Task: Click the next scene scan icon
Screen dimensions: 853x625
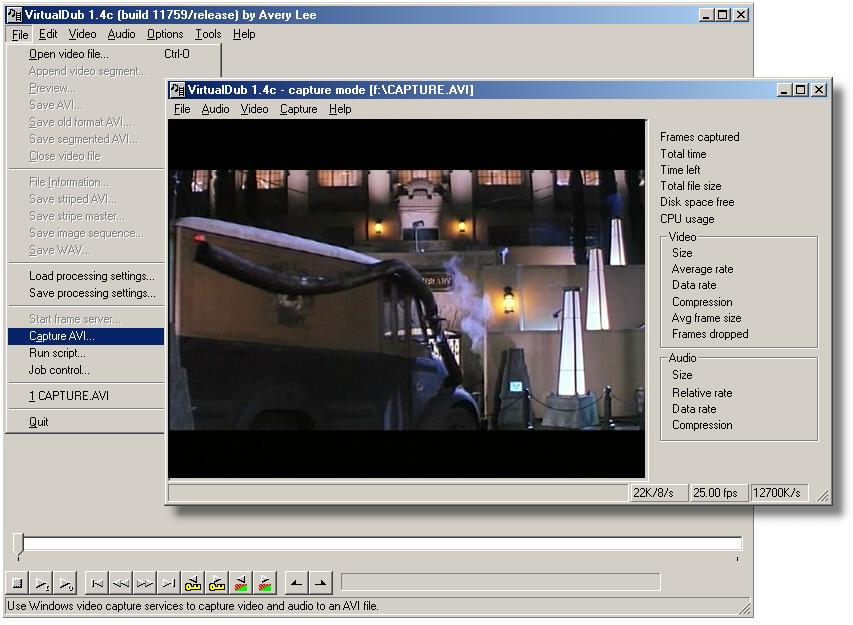Action: (x=264, y=583)
